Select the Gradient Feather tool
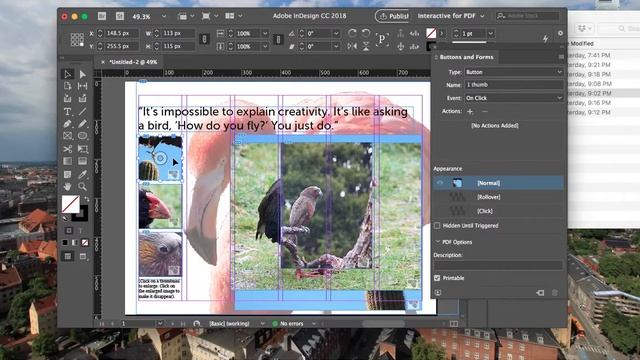 tap(82, 161)
